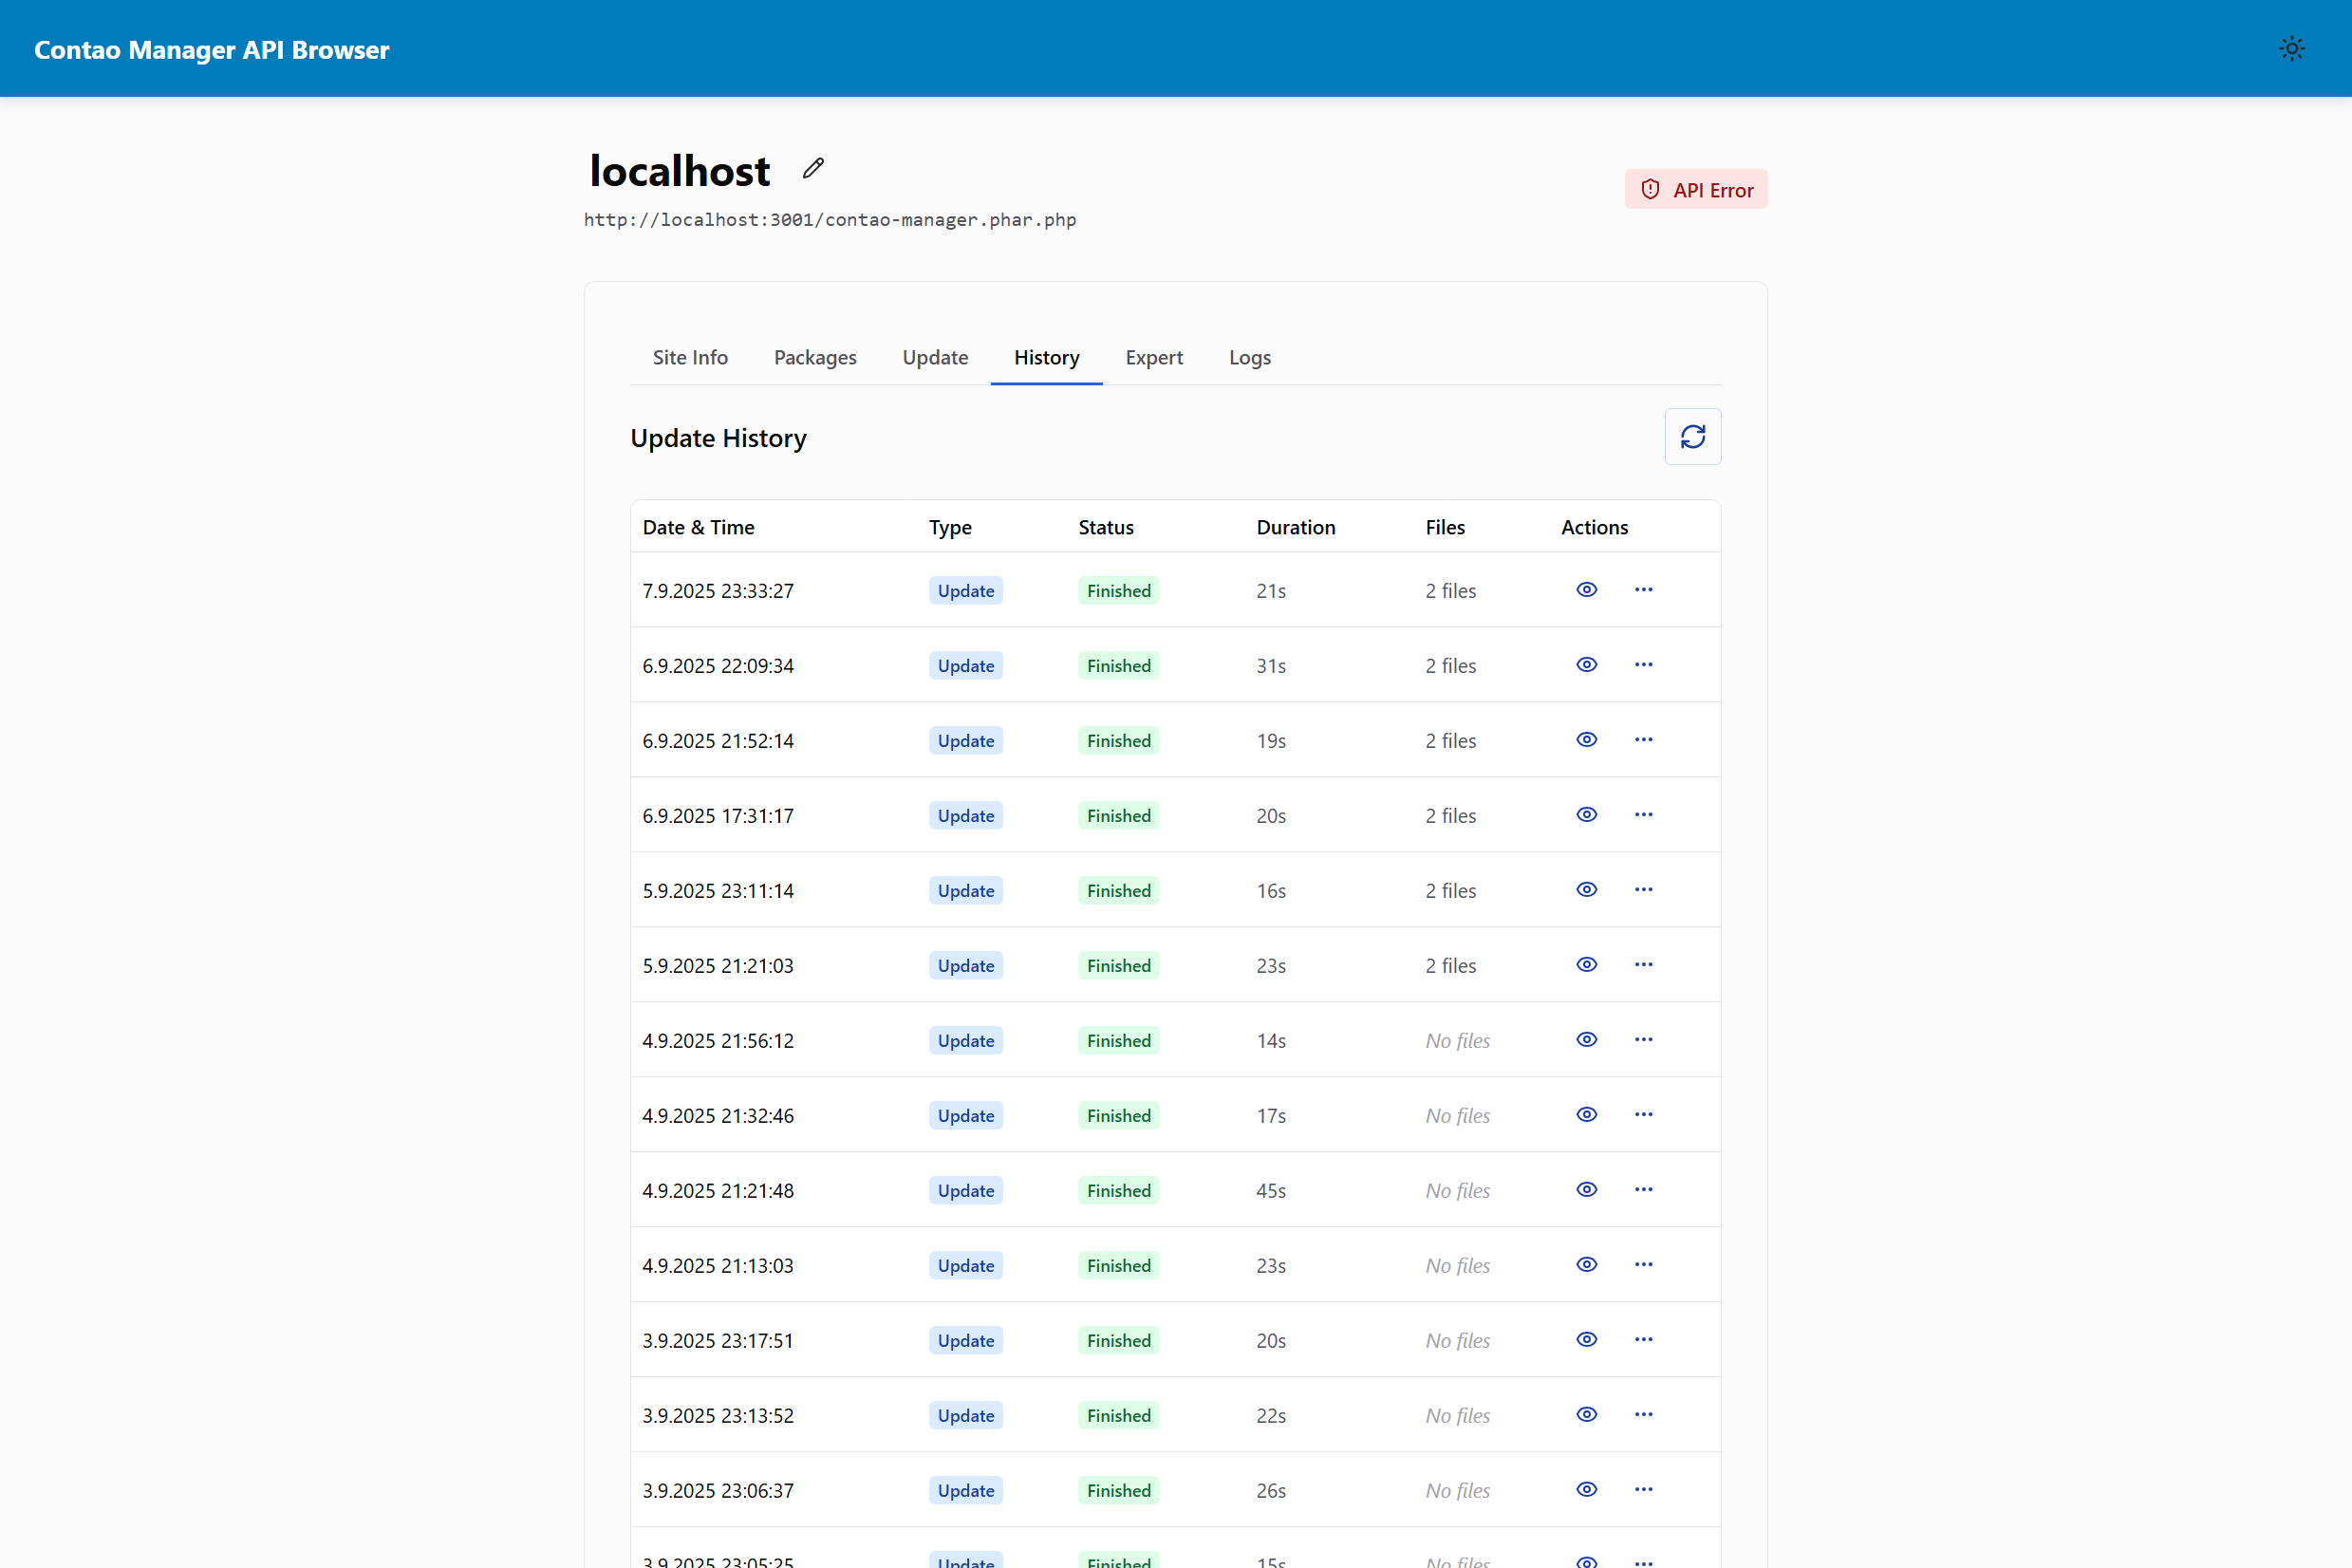The height and width of the screenshot is (1568, 2352).
Task: Open the Packages tab
Action: coord(815,358)
